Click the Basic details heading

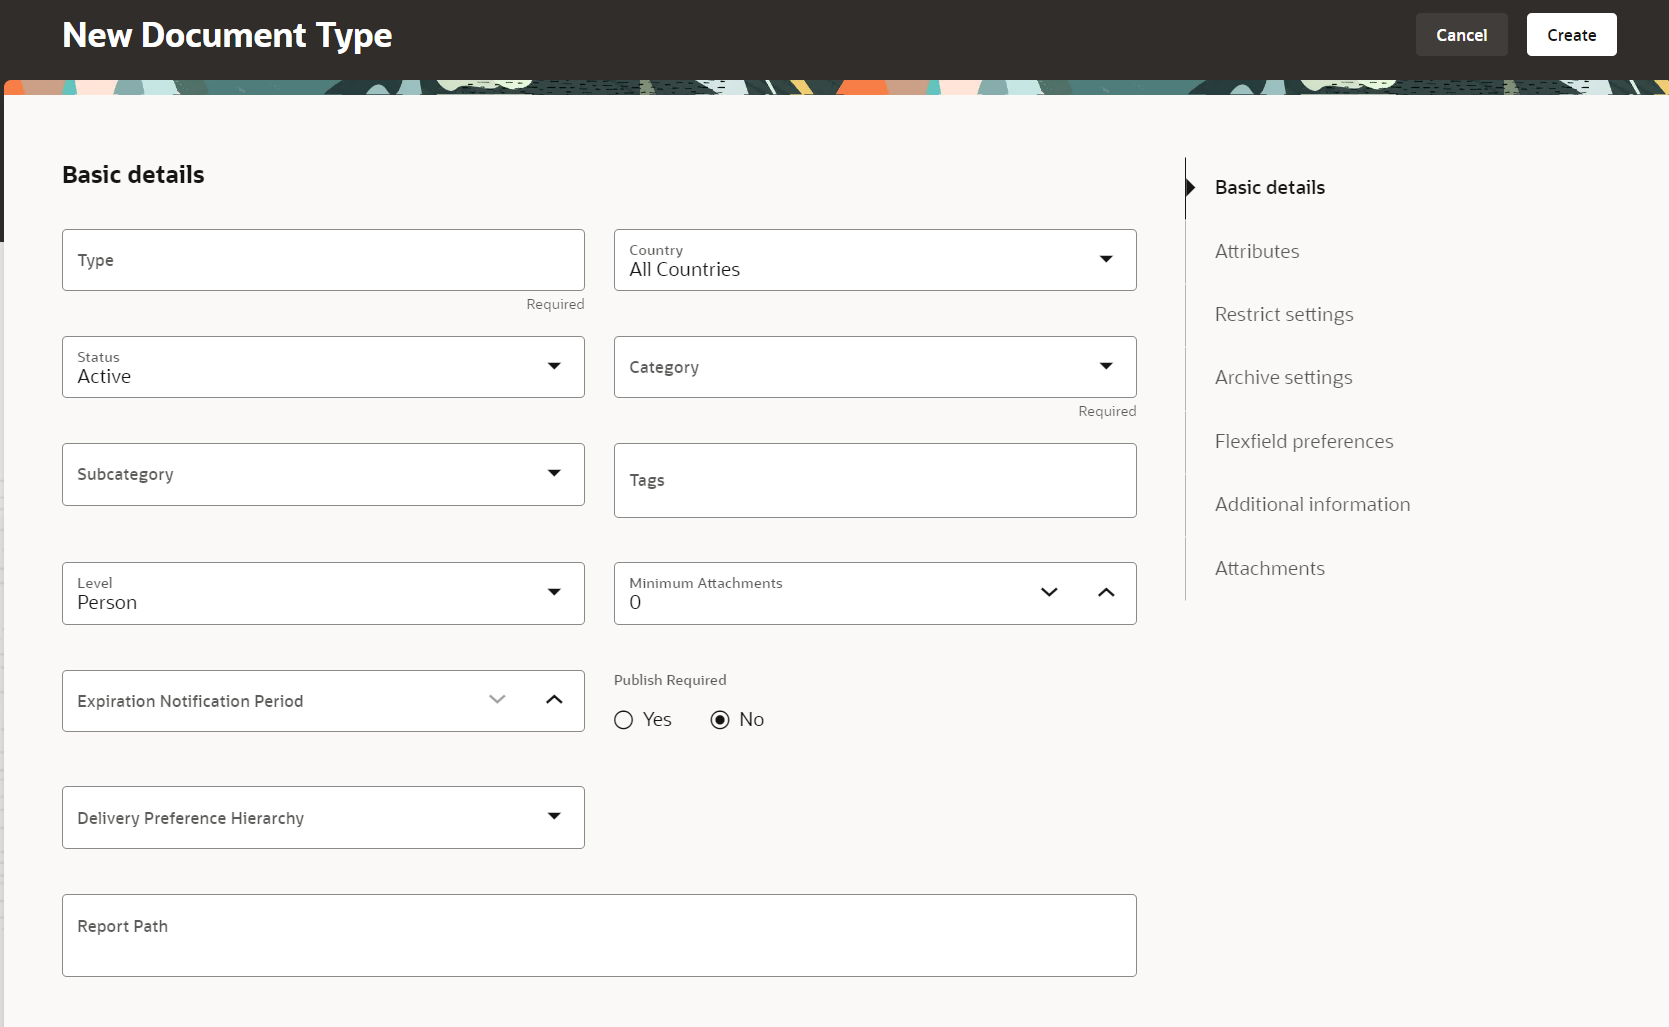tap(133, 175)
